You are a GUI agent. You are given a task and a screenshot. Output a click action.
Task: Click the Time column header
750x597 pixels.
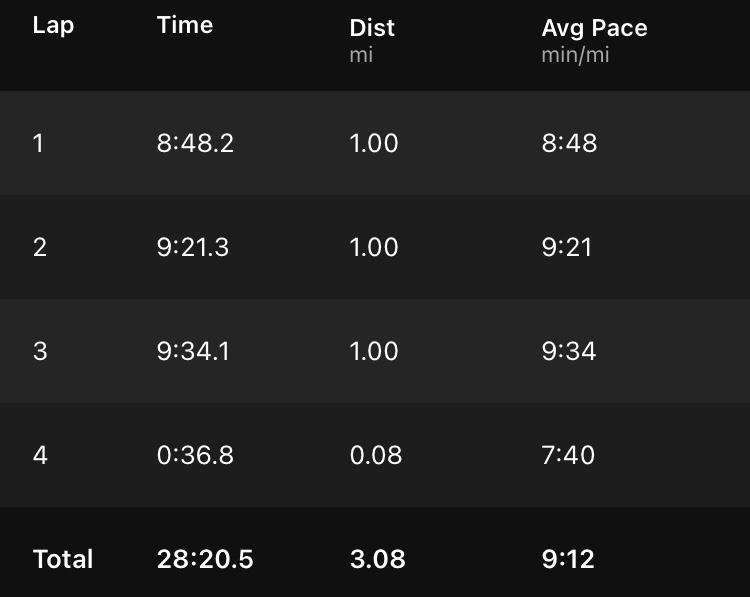click(185, 26)
